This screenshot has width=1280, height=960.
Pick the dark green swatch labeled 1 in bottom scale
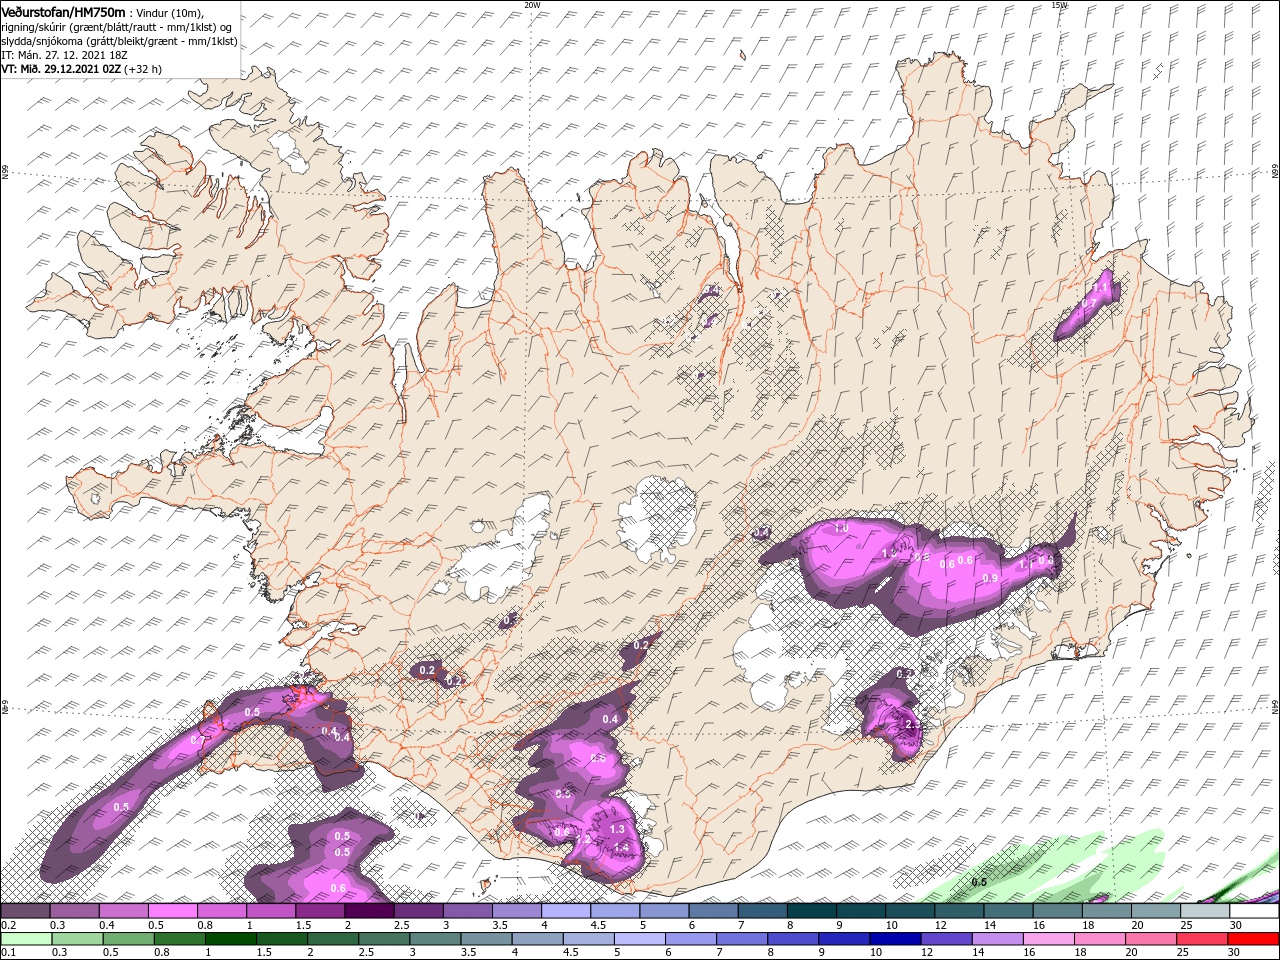[229, 939]
